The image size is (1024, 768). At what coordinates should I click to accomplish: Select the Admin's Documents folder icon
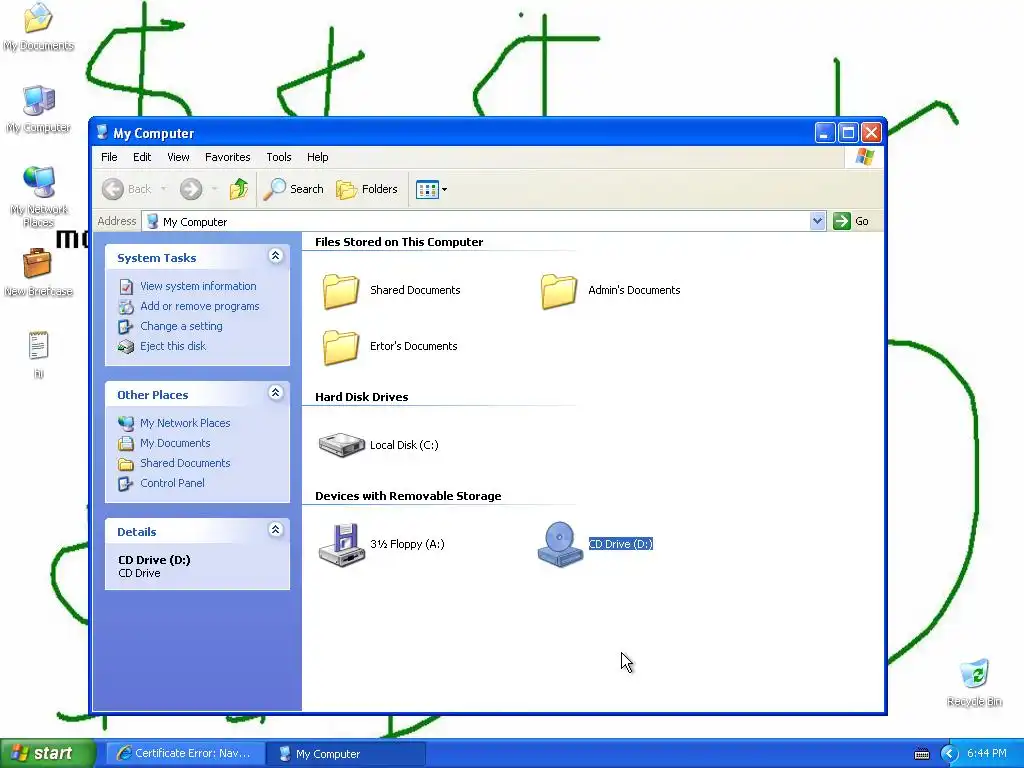[559, 291]
